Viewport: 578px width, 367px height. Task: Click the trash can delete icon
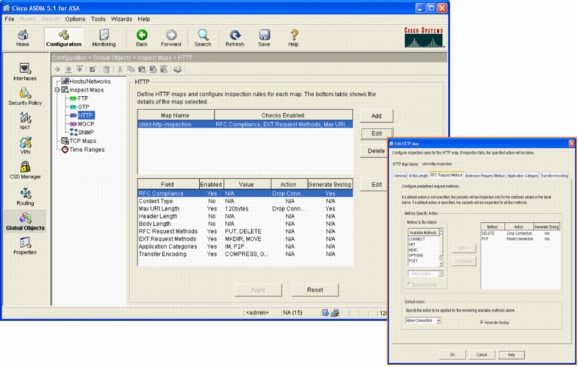(107, 69)
